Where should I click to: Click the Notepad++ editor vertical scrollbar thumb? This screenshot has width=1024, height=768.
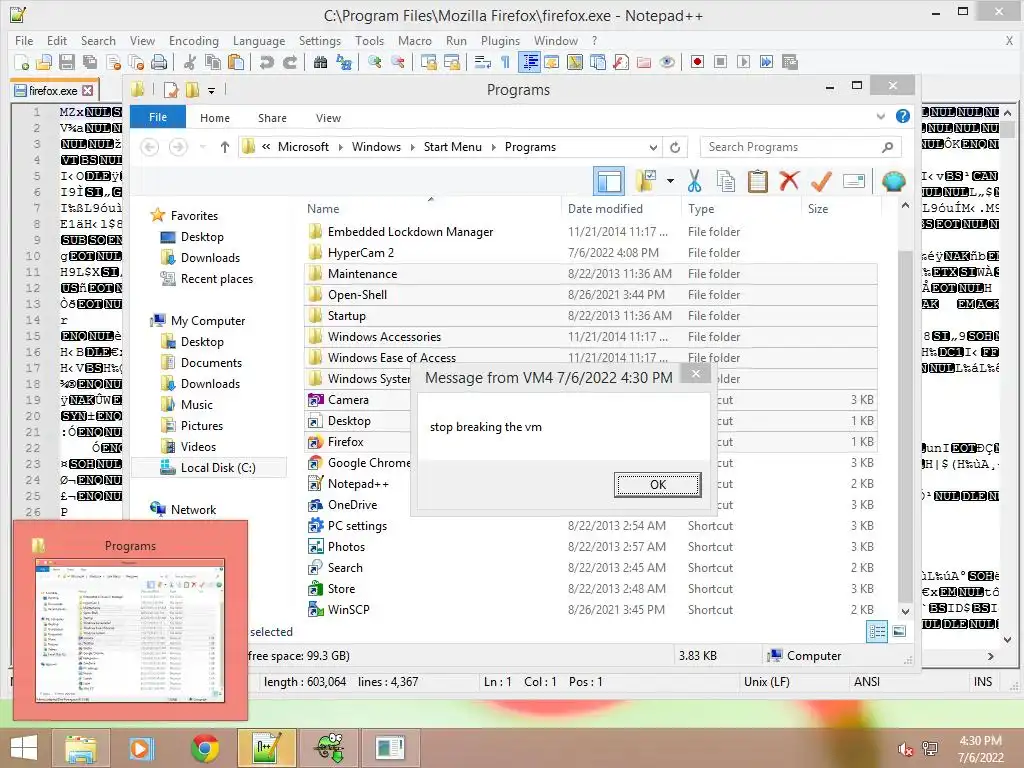[x=1008, y=128]
